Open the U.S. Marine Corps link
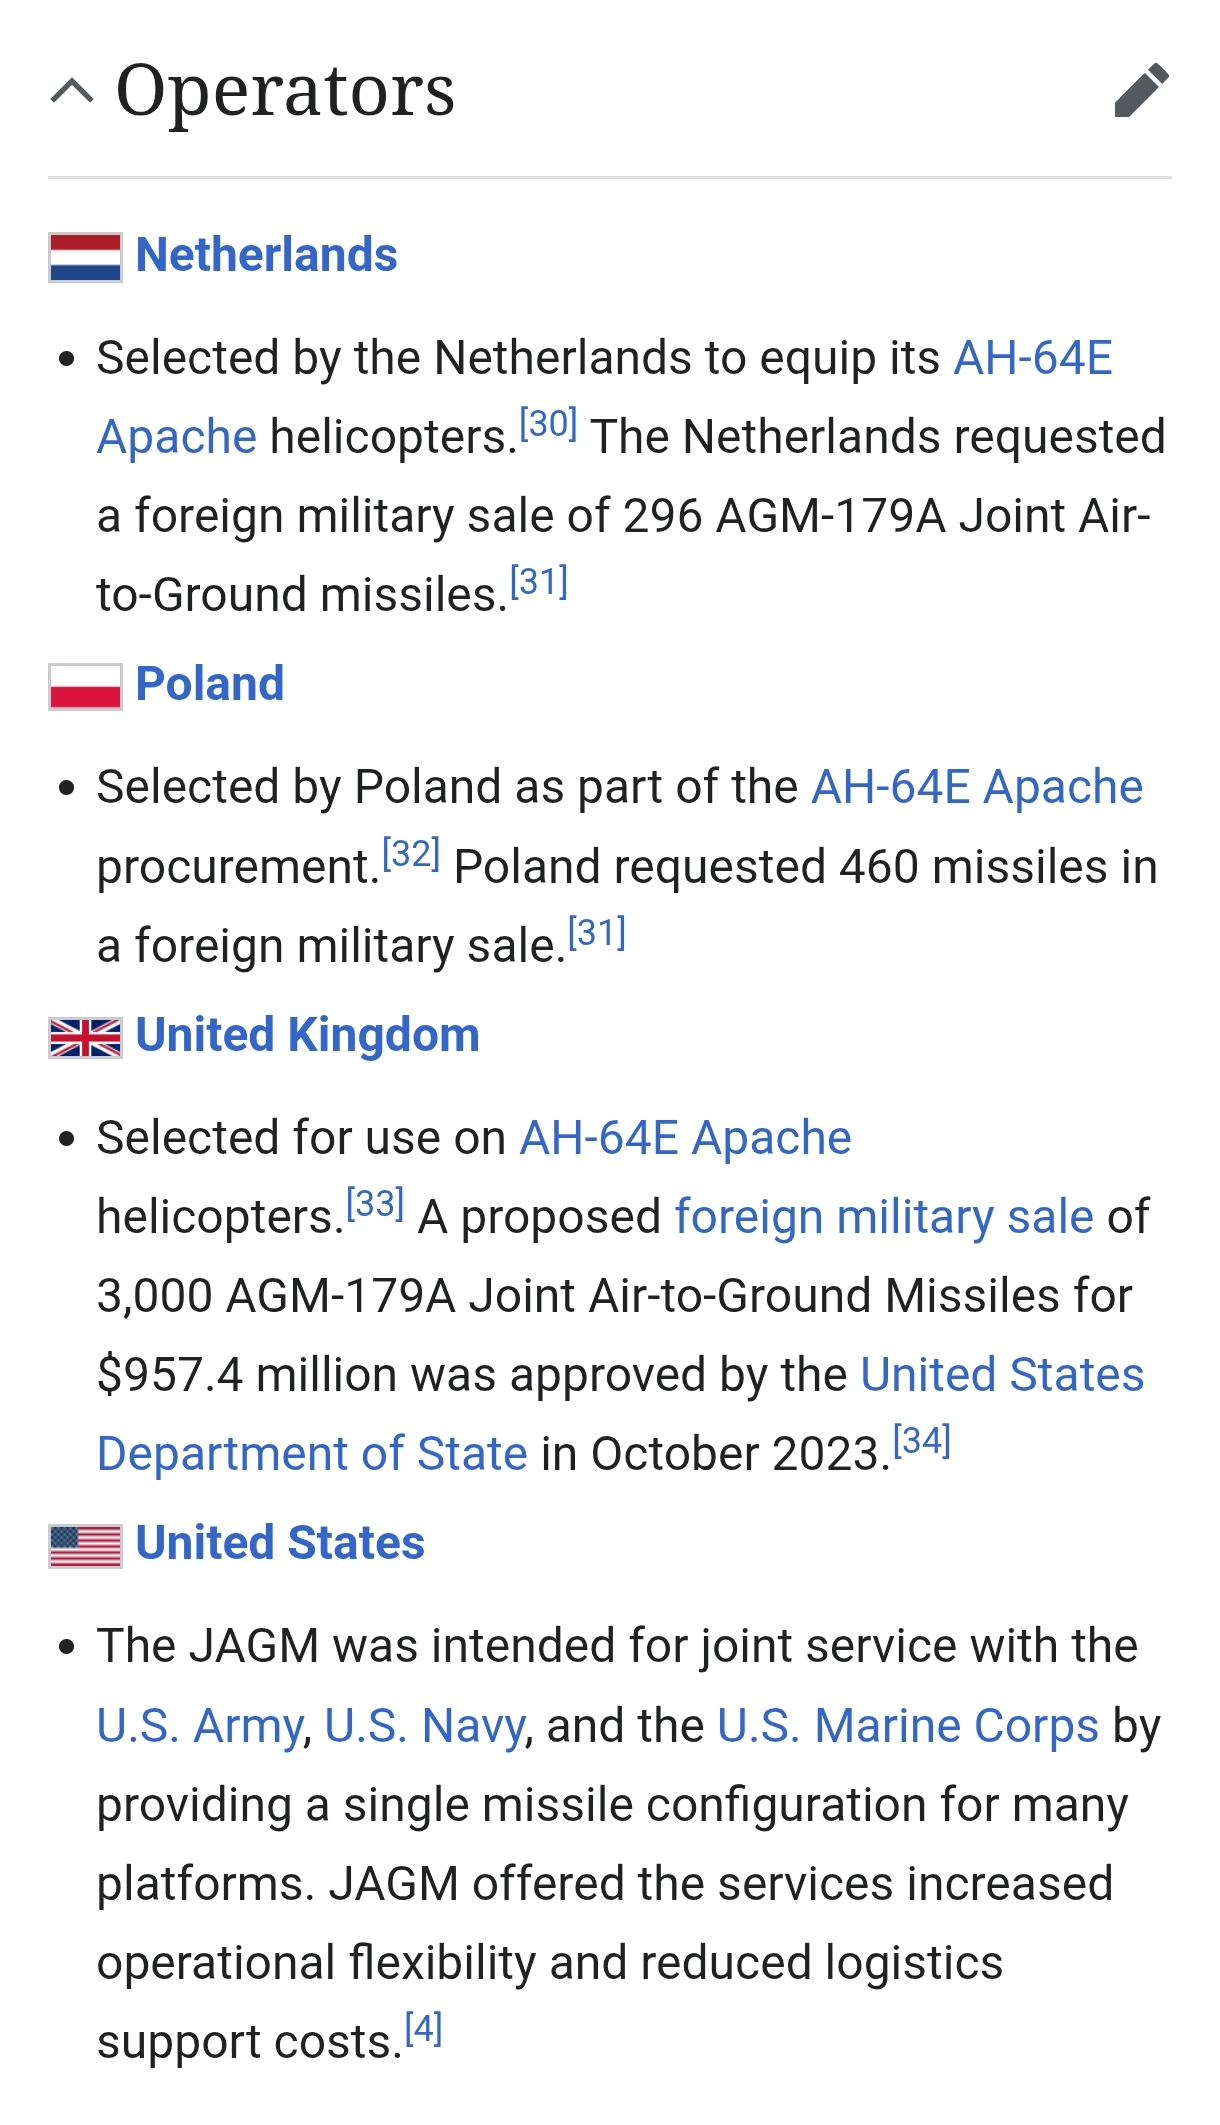This screenshot has height=2125, width=1220. click(x=908, y=1726)
